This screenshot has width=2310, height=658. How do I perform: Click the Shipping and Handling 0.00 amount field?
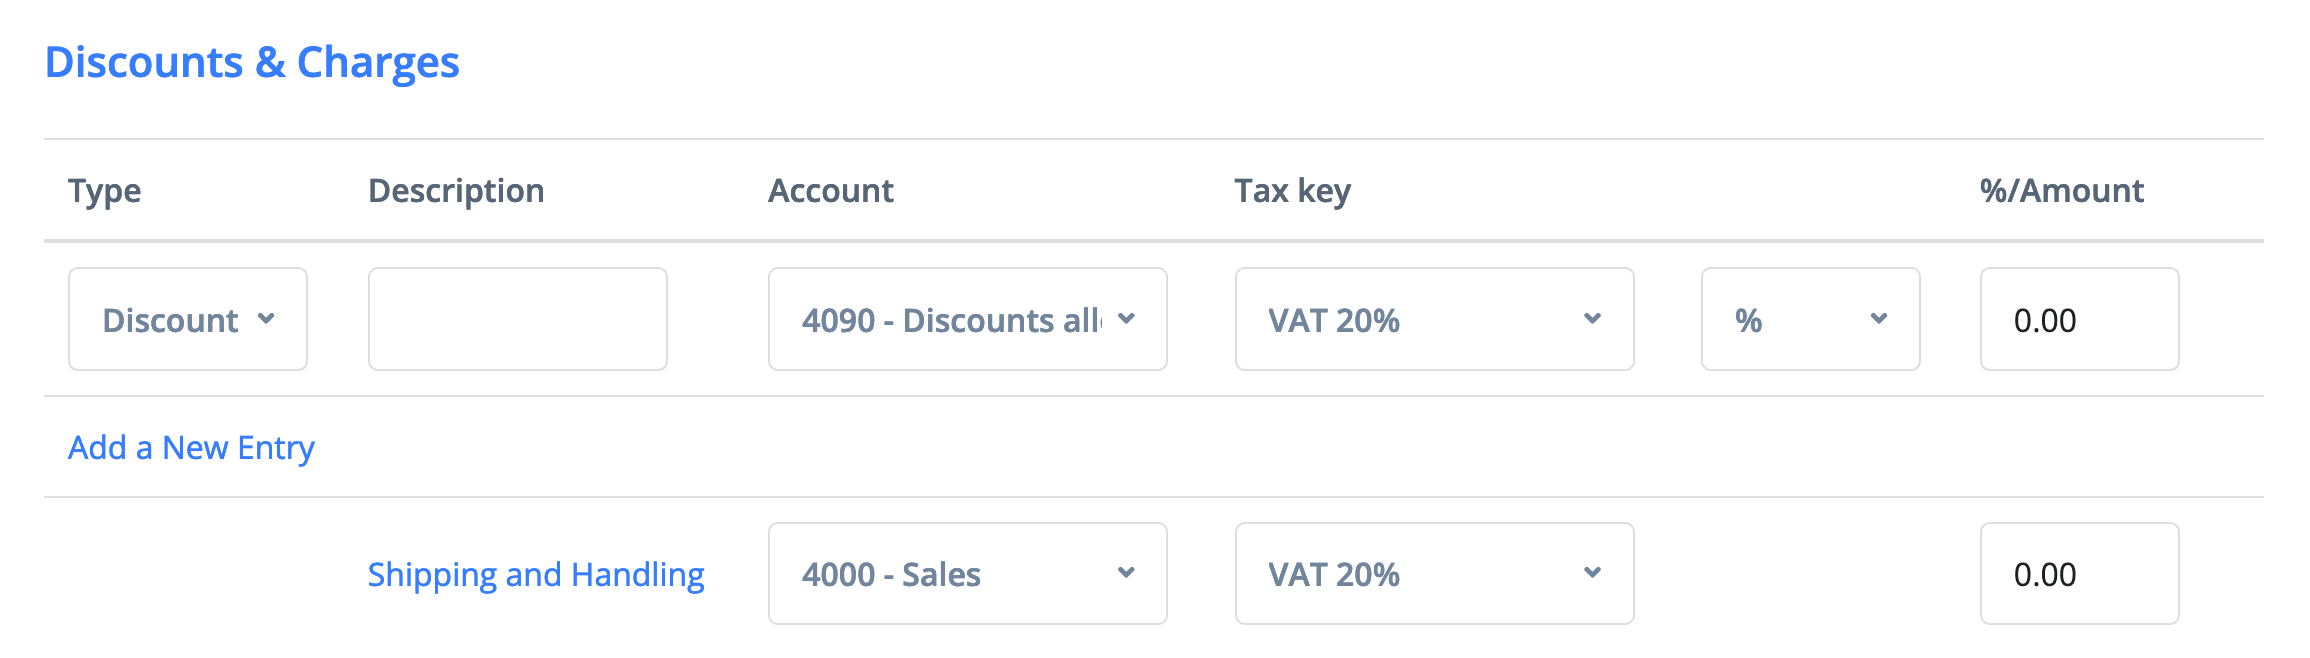tap(2078, 574)
